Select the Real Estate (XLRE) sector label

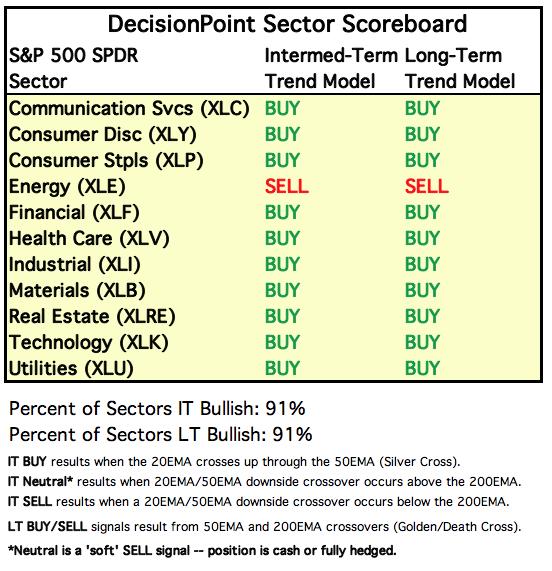[92, 316]
